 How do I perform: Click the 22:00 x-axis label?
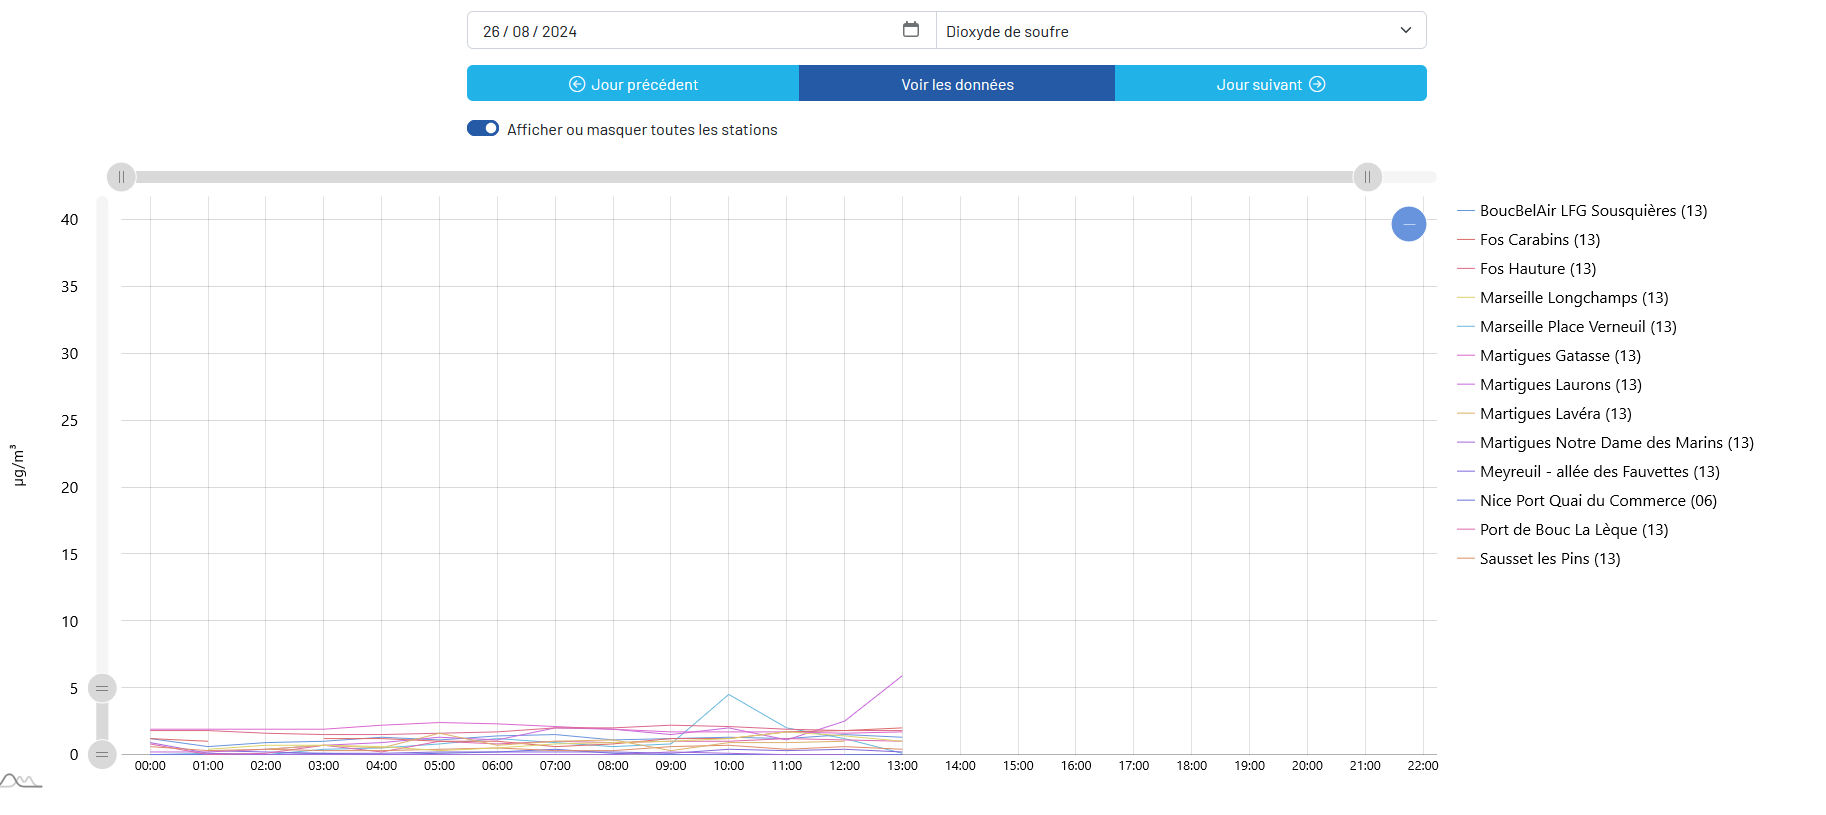coord(1423,766)
